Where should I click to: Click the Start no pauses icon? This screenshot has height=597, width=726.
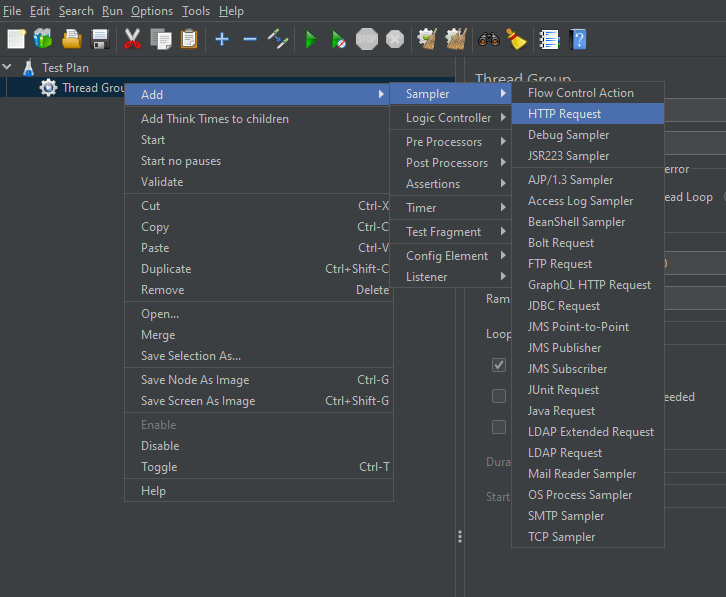pyautogui.click(x=338, y=39)
